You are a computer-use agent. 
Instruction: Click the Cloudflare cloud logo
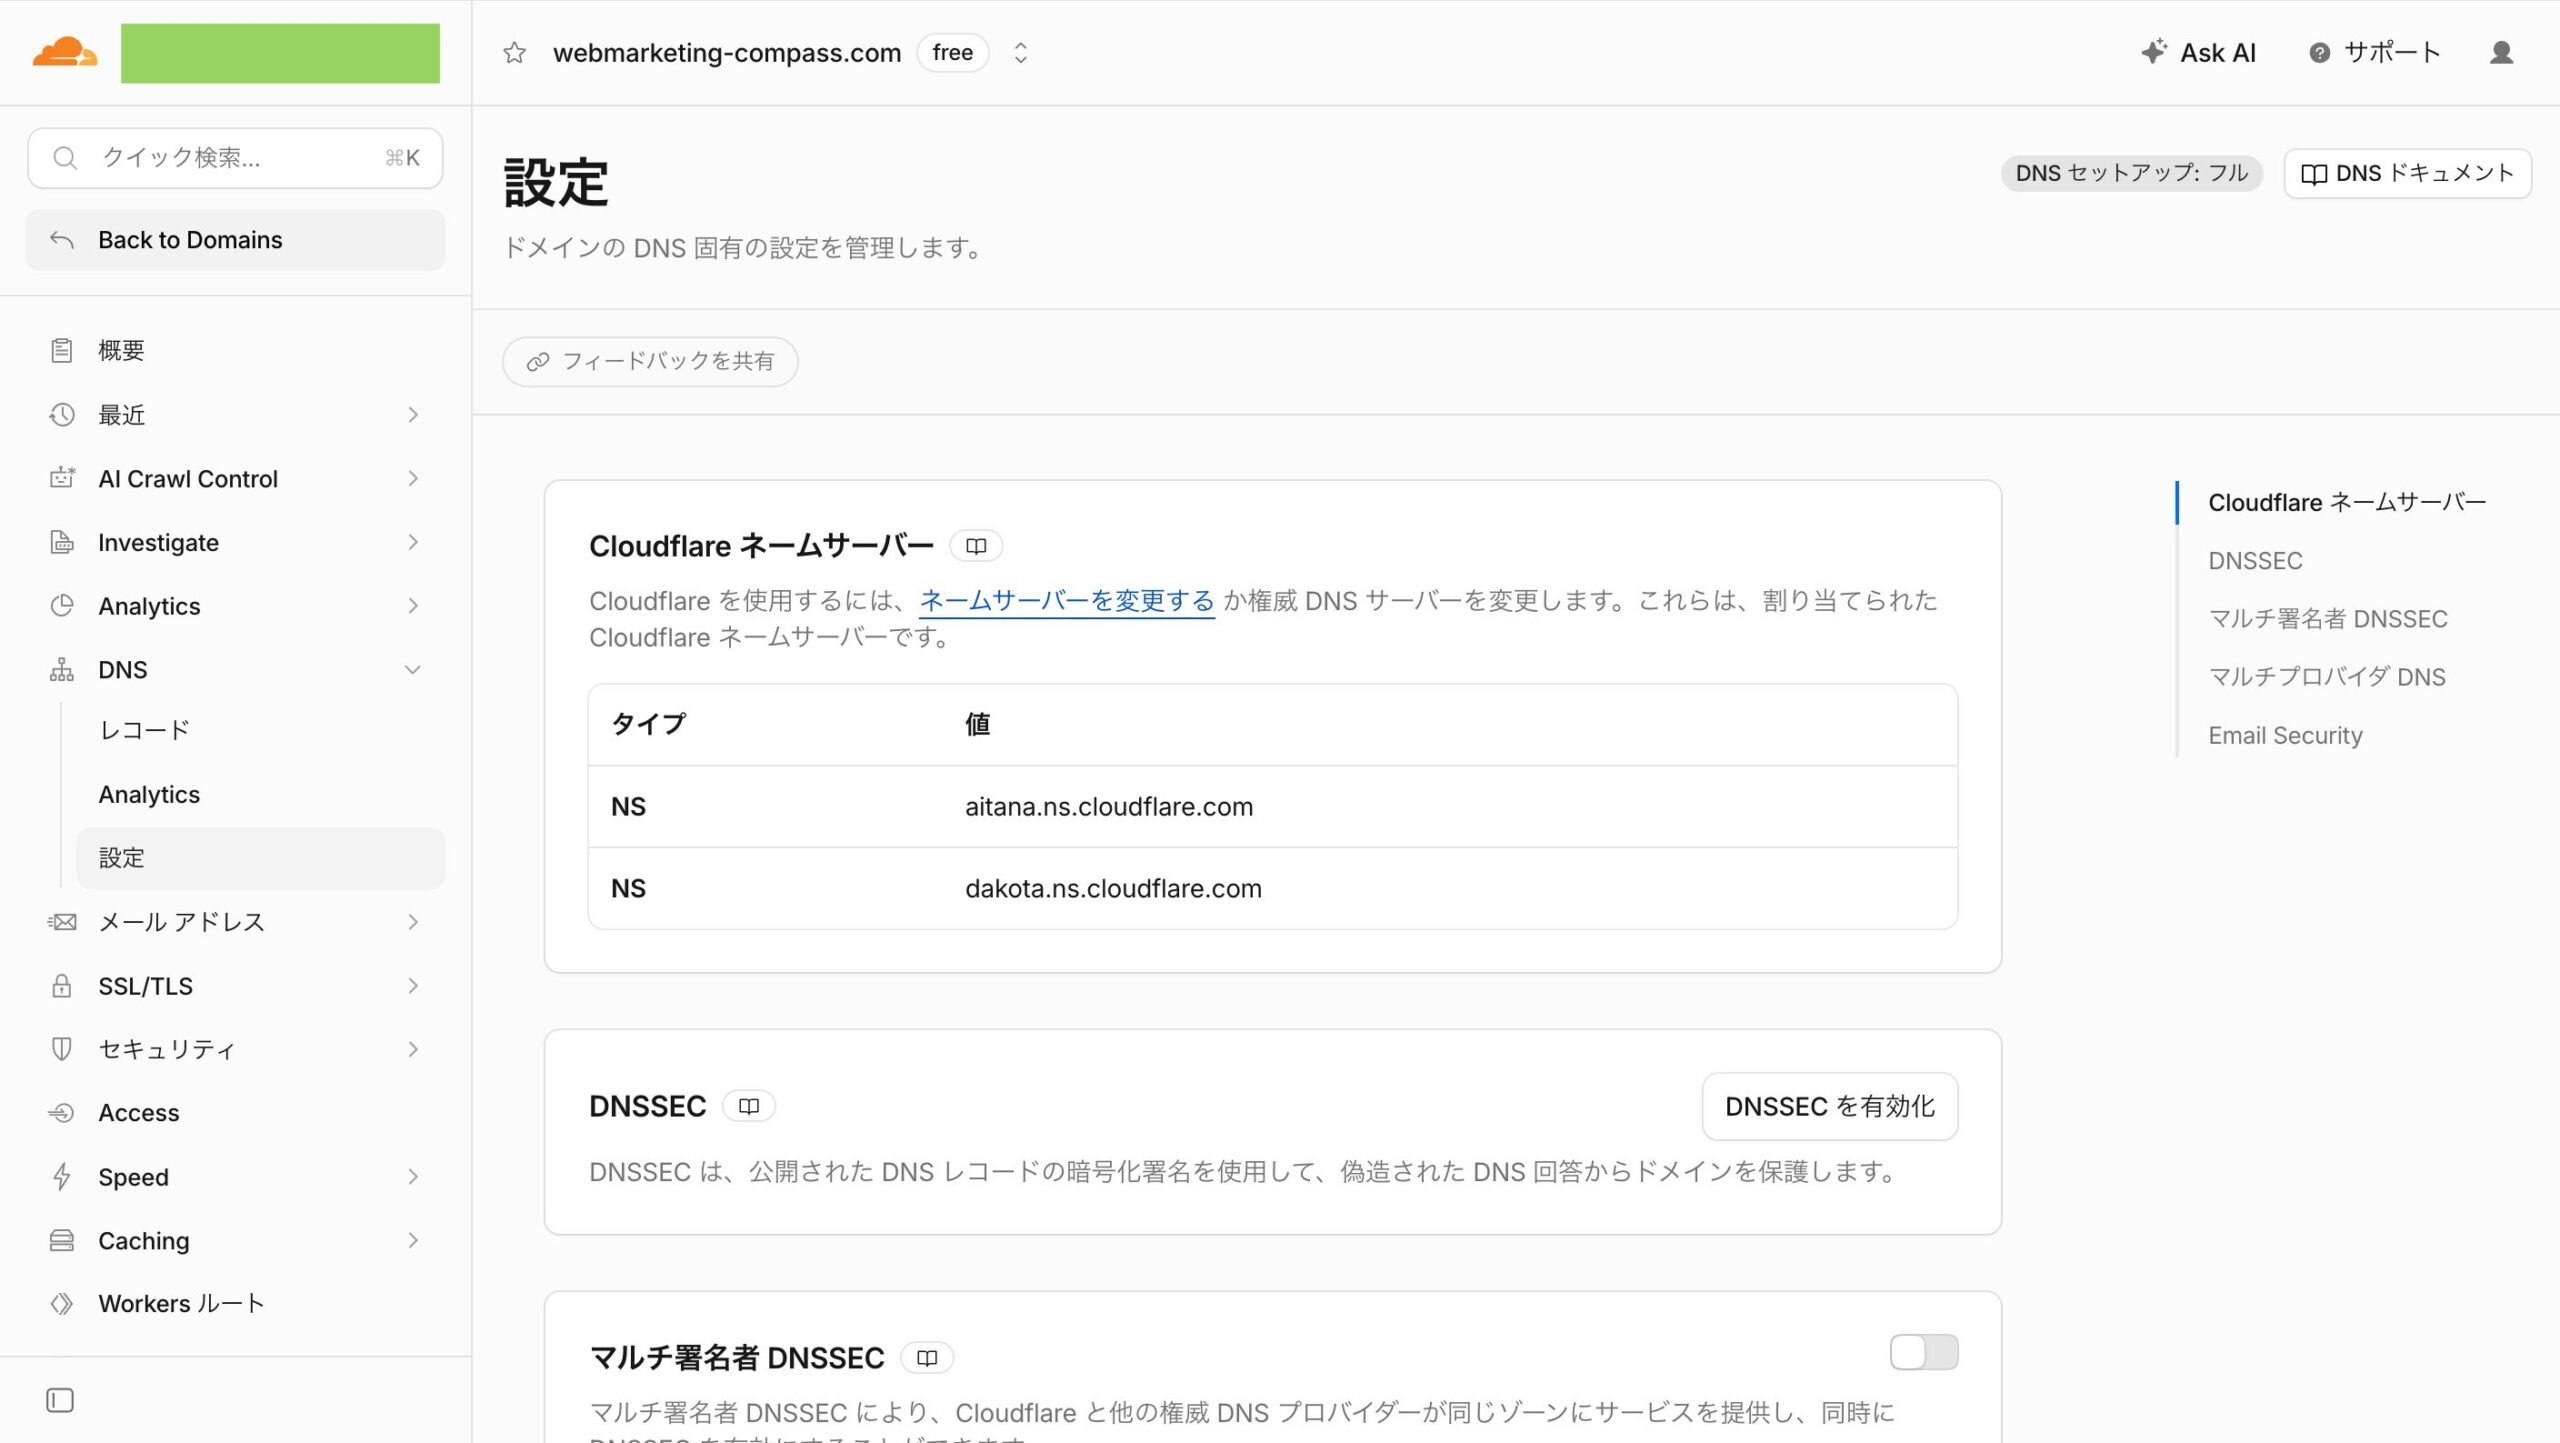65,52
